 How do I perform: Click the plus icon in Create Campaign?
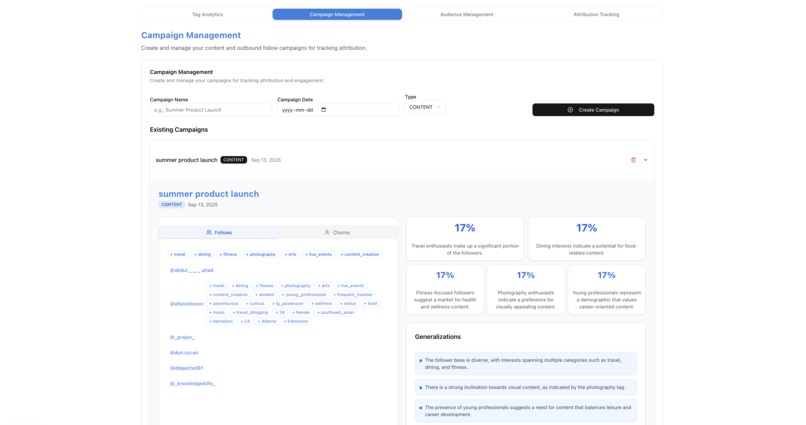(570, 110)
